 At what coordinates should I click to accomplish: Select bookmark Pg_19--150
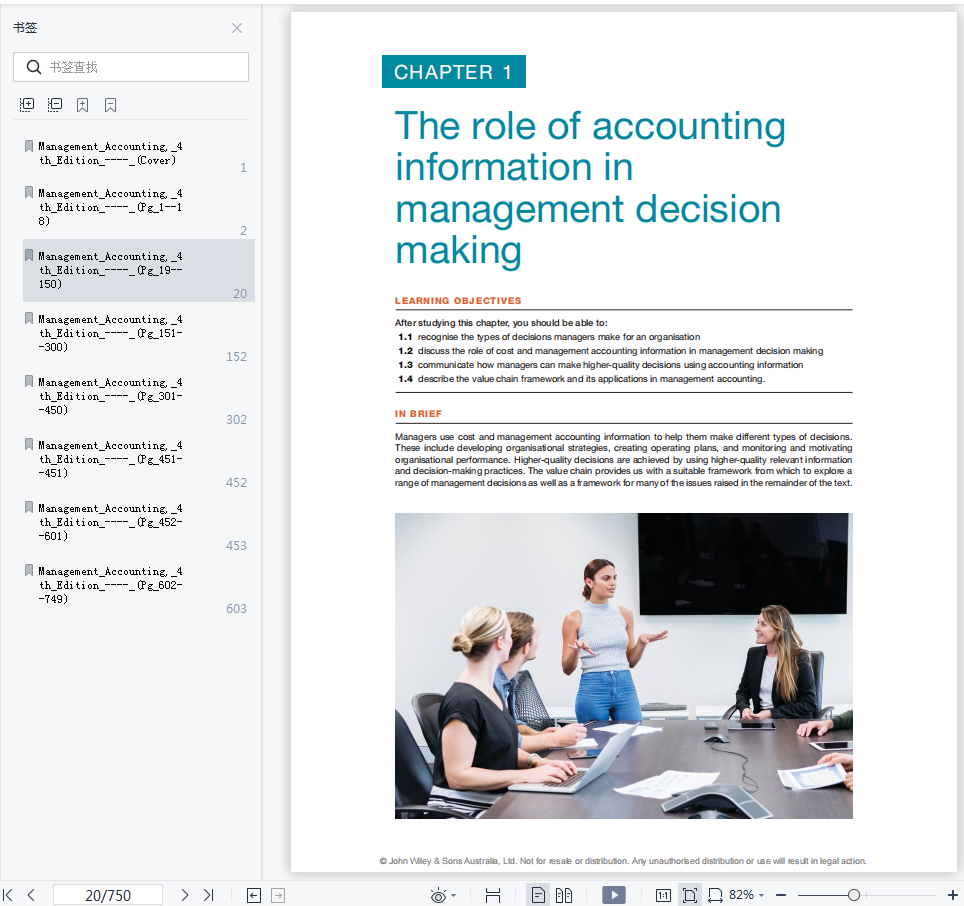[x=139, y=270]
